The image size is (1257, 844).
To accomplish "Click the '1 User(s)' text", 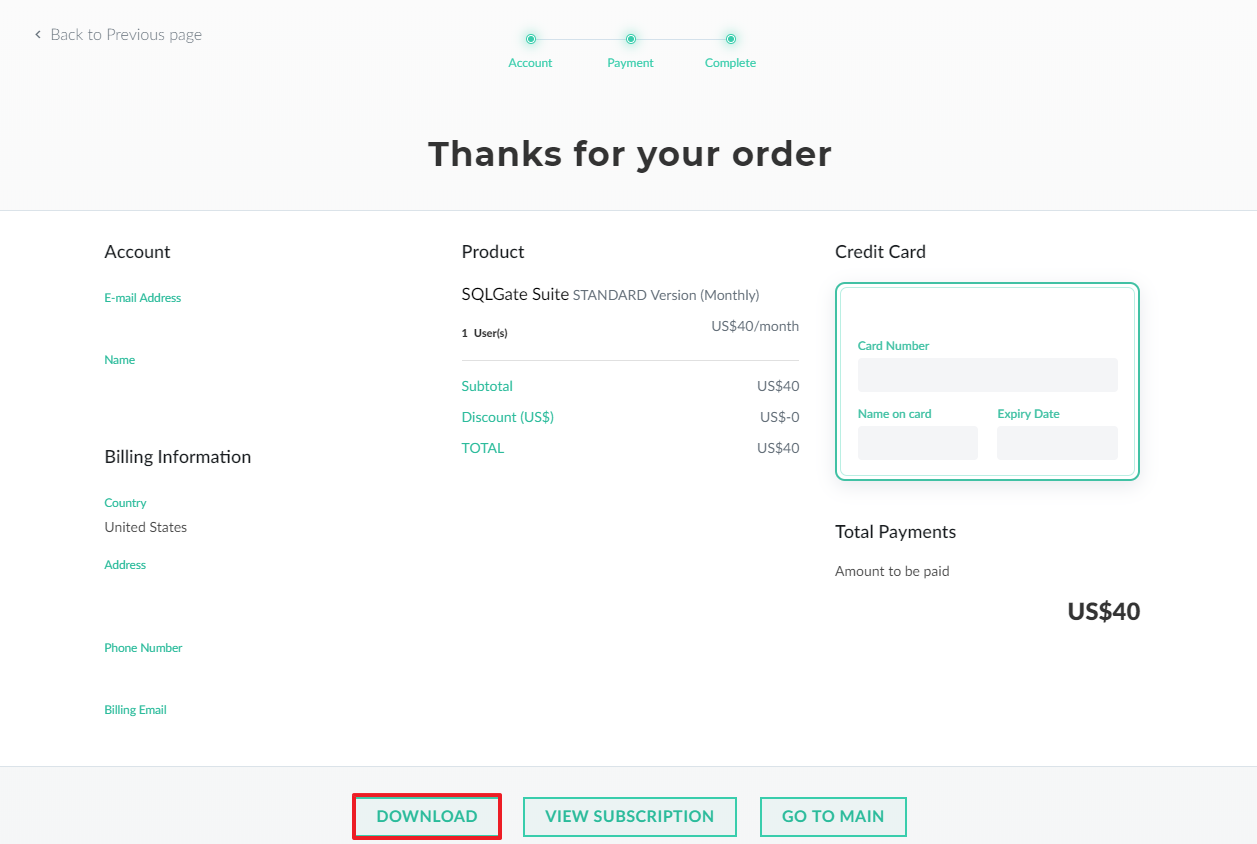I will pos(485,333).
